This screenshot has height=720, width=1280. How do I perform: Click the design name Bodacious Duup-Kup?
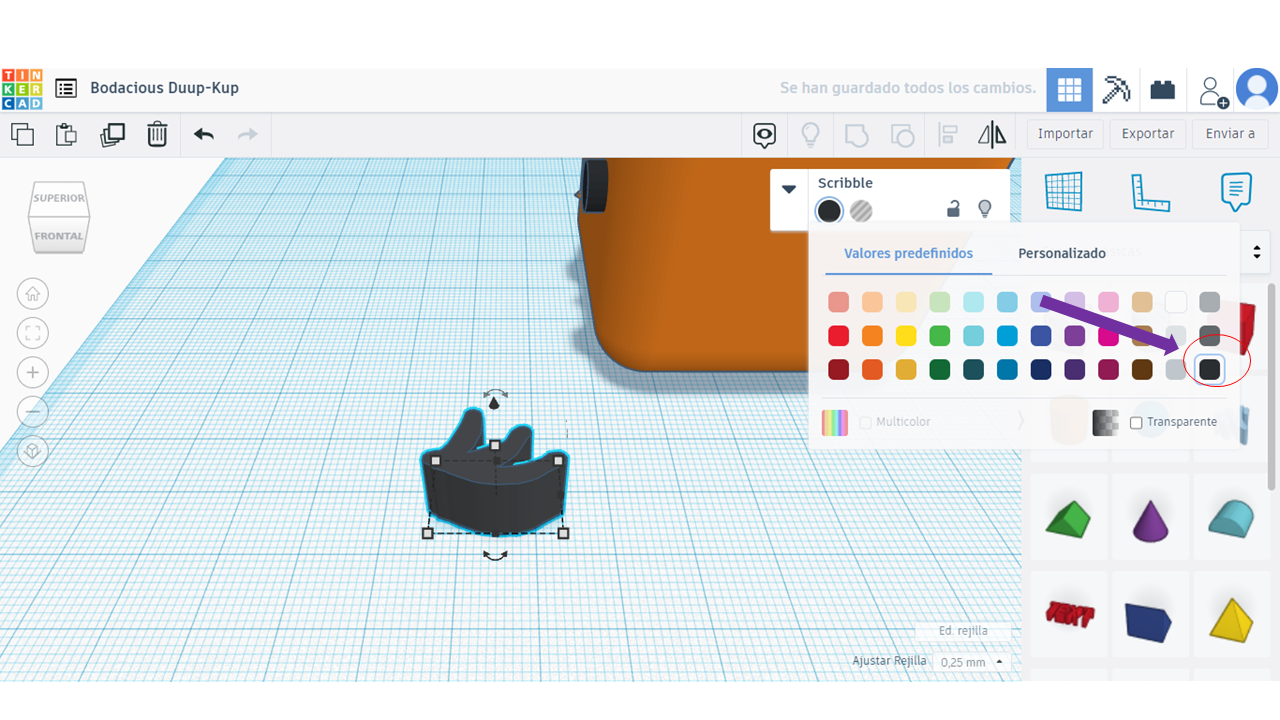[164, 88]
